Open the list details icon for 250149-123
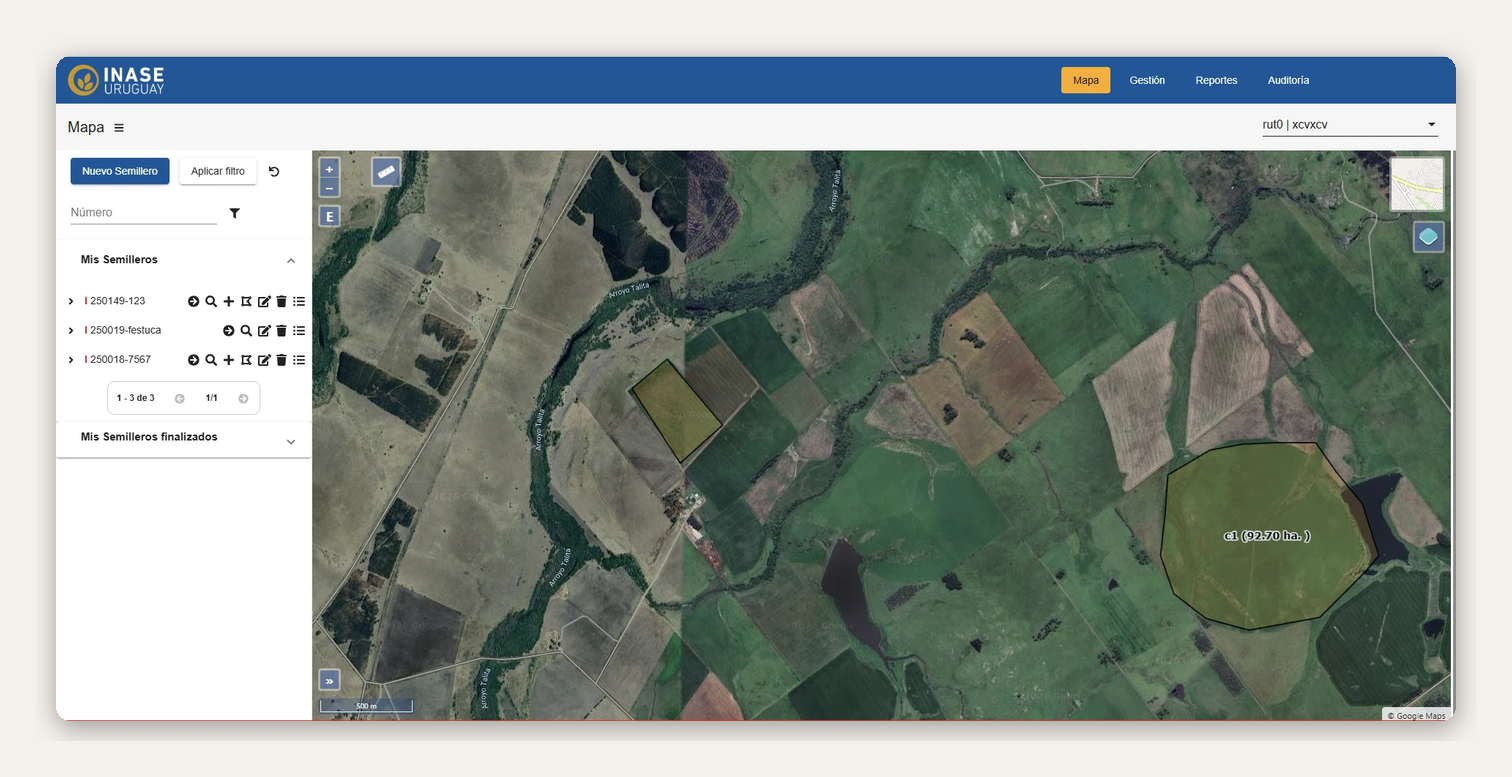 coord(299,301)
